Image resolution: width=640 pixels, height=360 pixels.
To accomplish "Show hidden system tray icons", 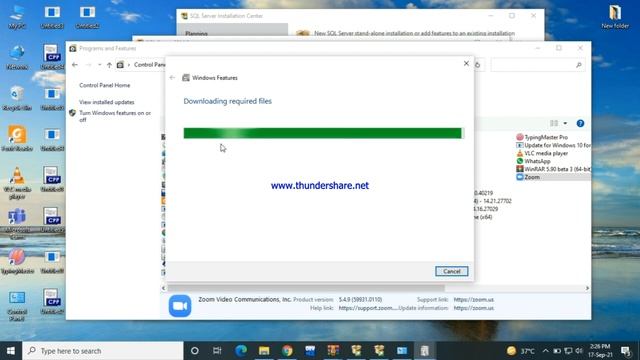I will click(x=546, y=351).
